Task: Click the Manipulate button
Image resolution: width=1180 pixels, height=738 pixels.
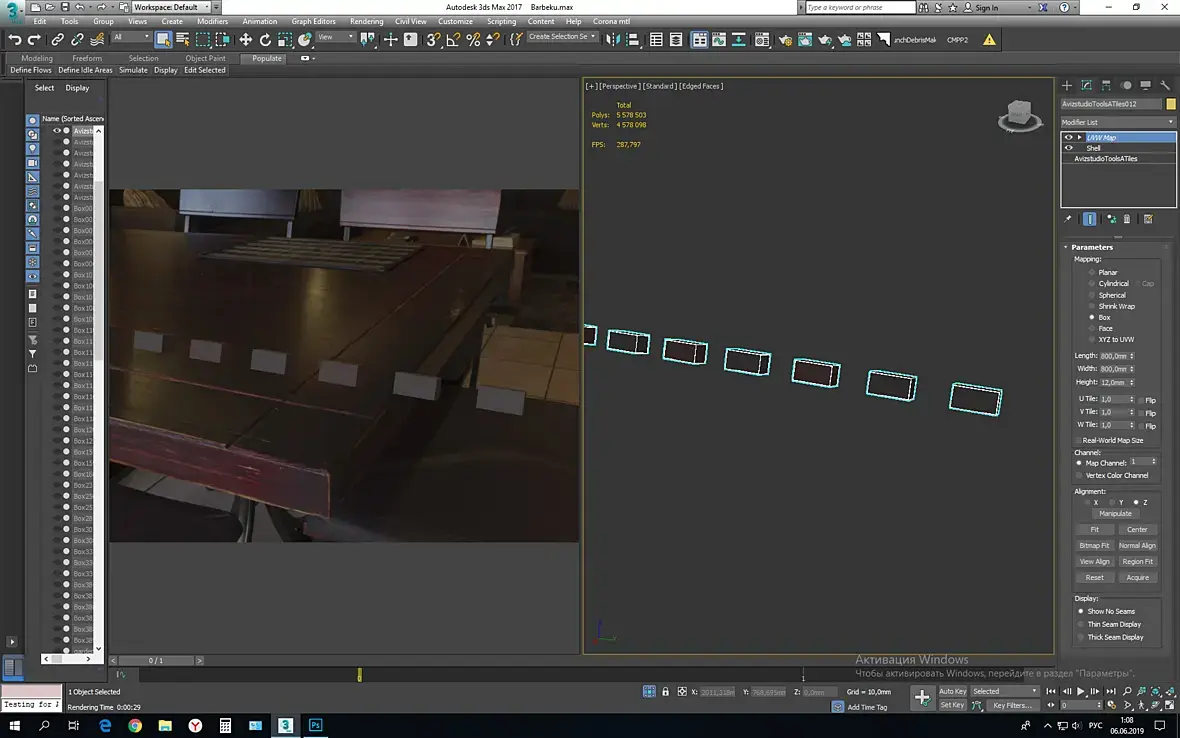Action: (1115, 514)
